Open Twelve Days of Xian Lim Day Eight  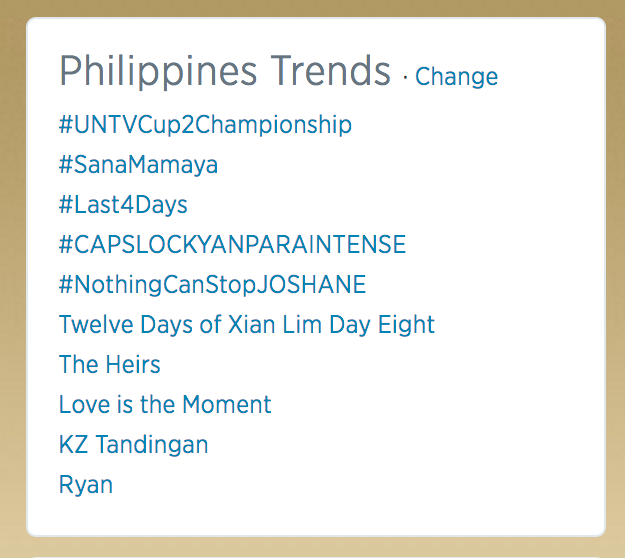point(247,325)
